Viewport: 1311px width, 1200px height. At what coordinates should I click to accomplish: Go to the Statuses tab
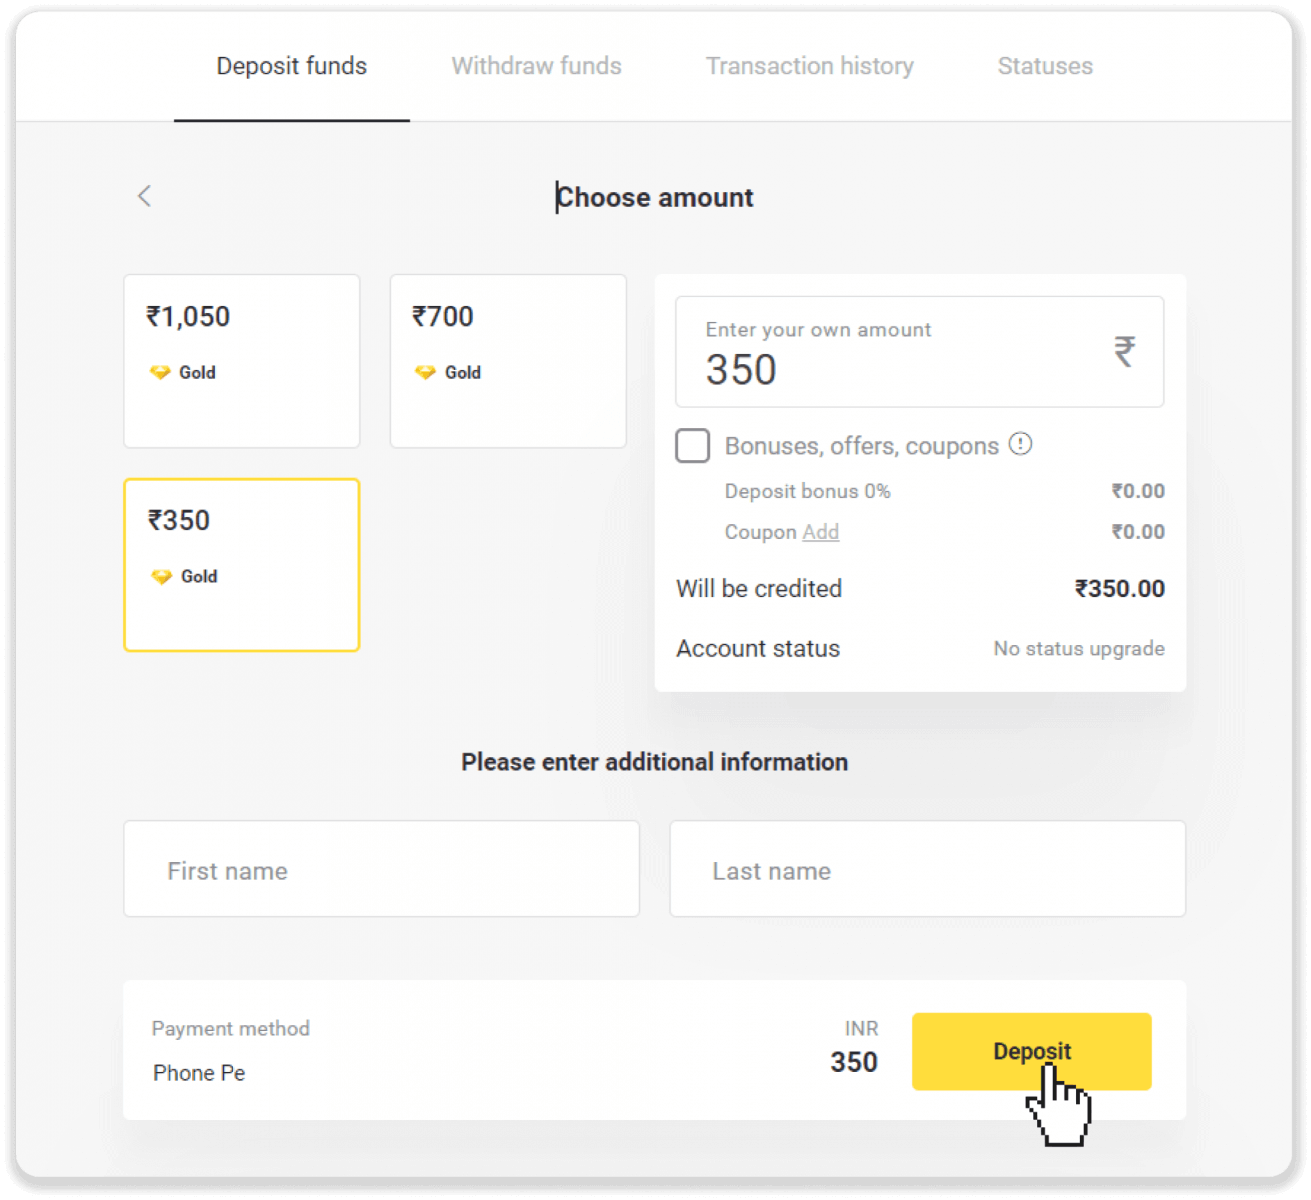[1045, 66]
